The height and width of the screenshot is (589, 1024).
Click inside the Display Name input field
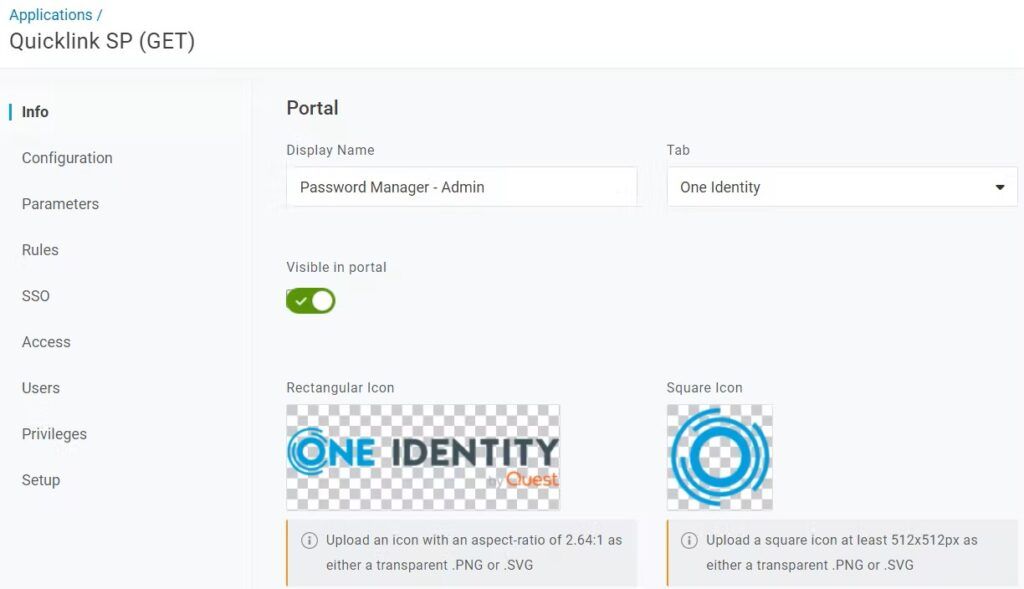tap(460, 186)
